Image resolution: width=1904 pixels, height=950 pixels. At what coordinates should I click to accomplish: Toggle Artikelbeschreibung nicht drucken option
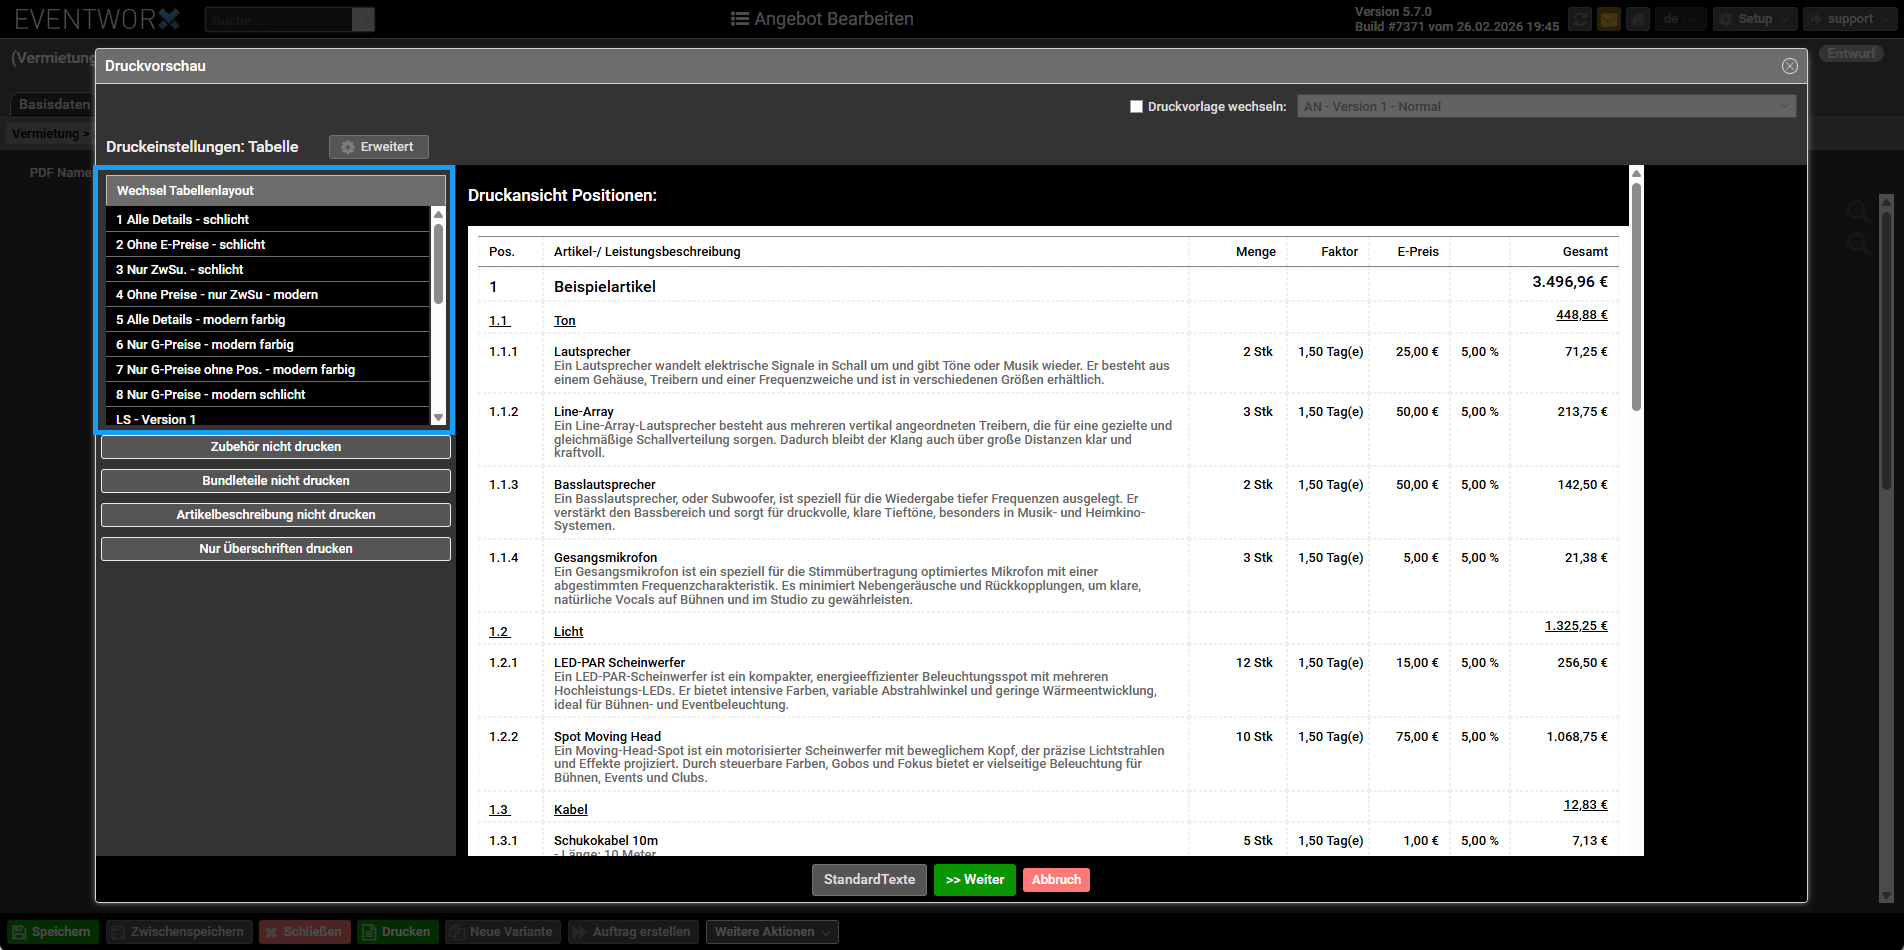(x=276, y=515)
